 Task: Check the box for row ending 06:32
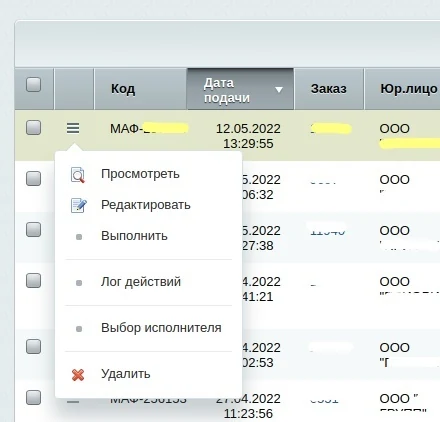[x=34, y=179]
